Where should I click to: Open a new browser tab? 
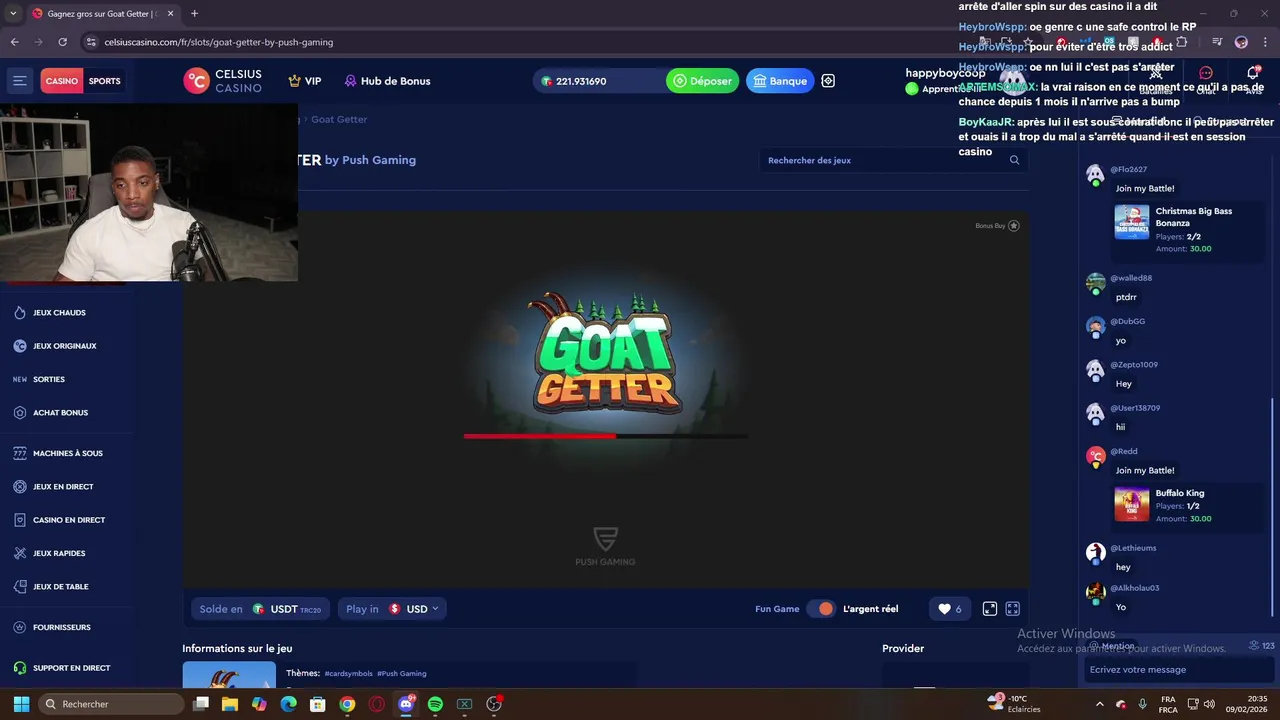pyautogui.click(x=194, y=14)
